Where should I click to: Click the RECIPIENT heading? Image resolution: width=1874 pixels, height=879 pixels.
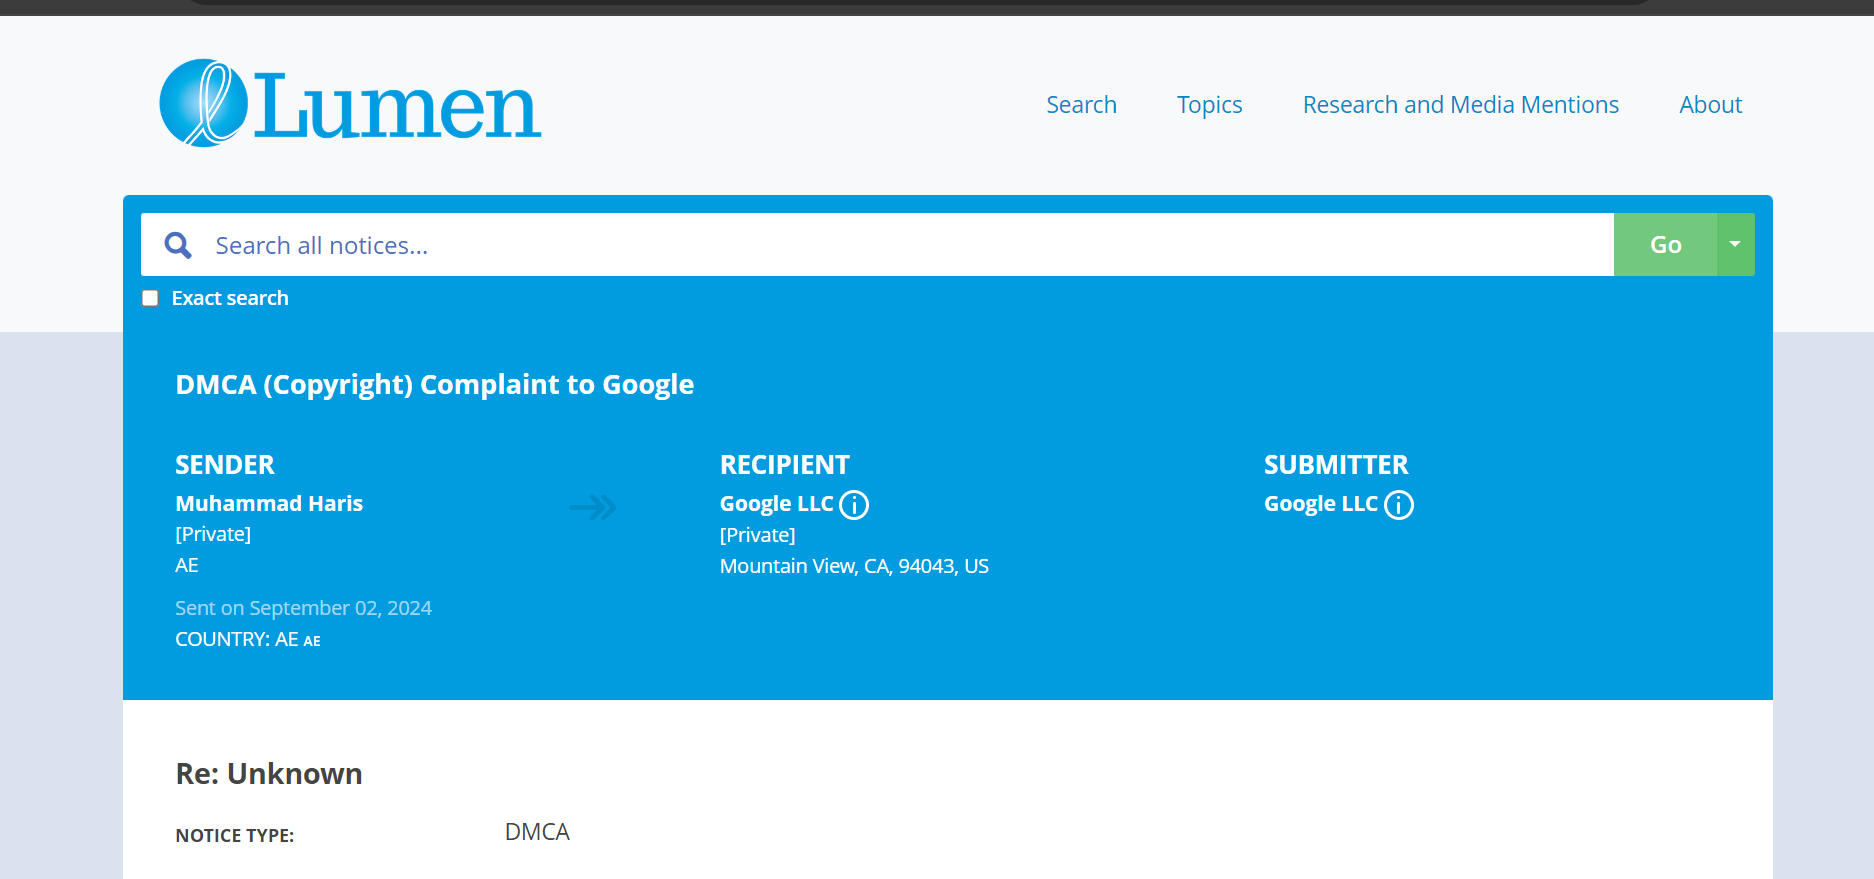pos(785,465)
